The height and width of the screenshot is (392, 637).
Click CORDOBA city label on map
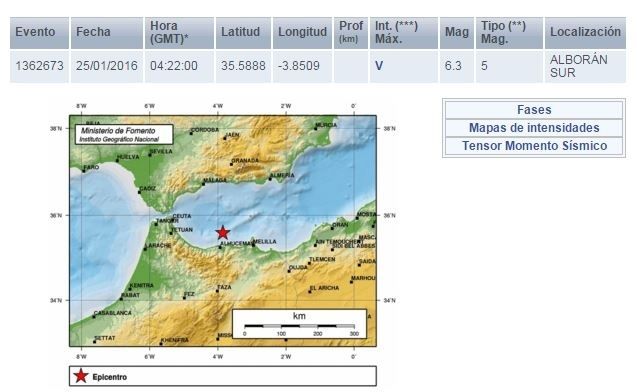tap(205, 130)
